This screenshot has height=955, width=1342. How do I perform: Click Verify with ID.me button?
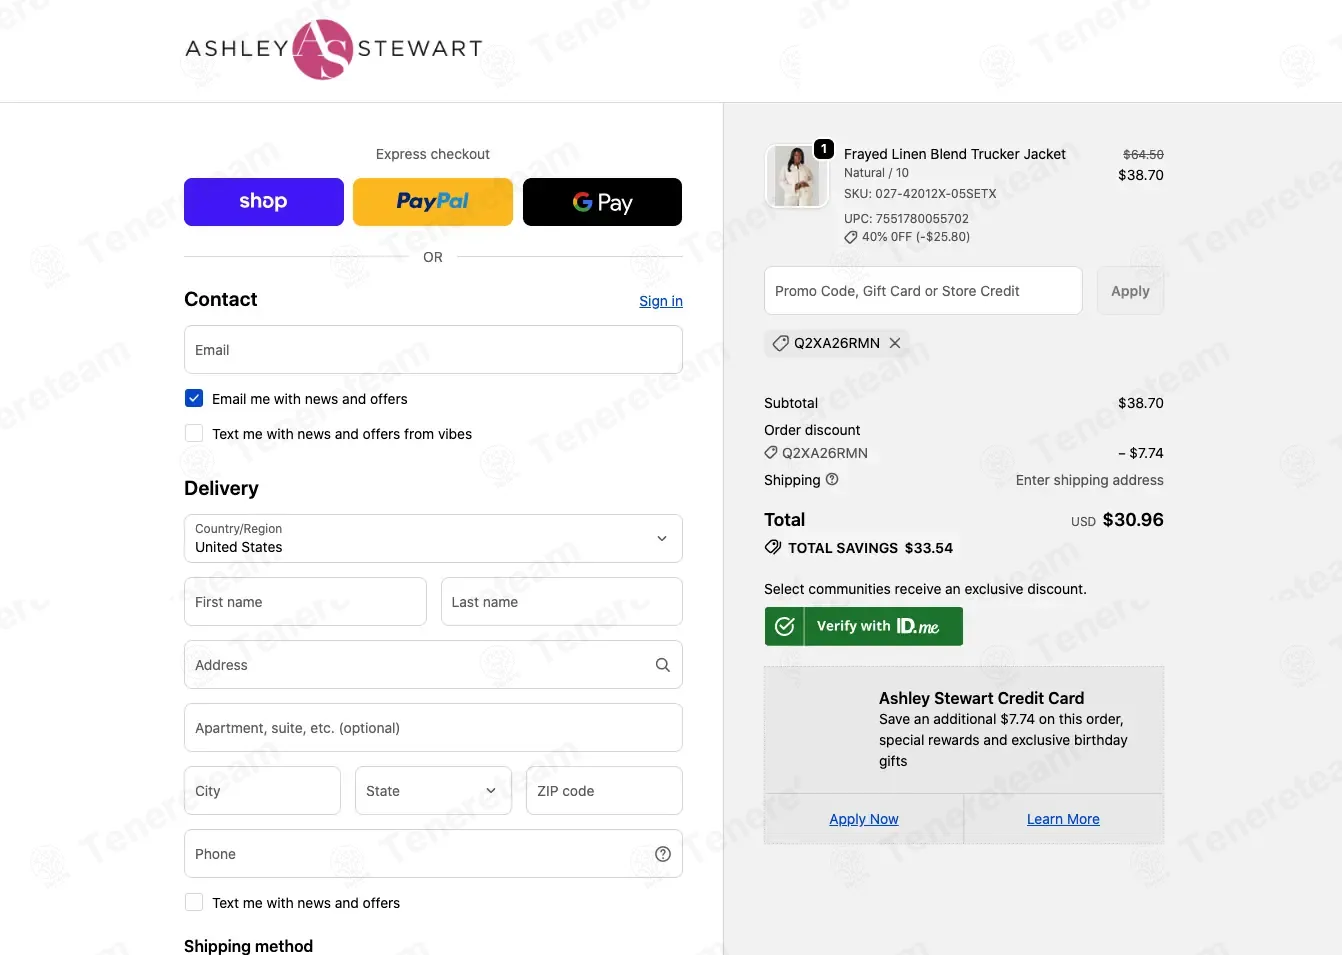tap(864, 626)
